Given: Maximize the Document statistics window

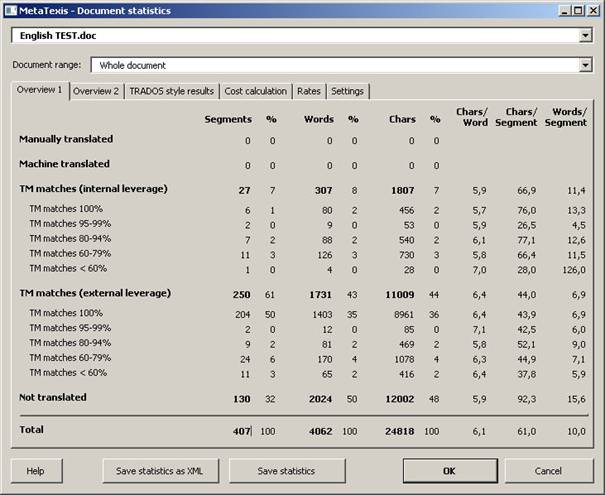Looking at the screenshot, I should pos(578,10).
